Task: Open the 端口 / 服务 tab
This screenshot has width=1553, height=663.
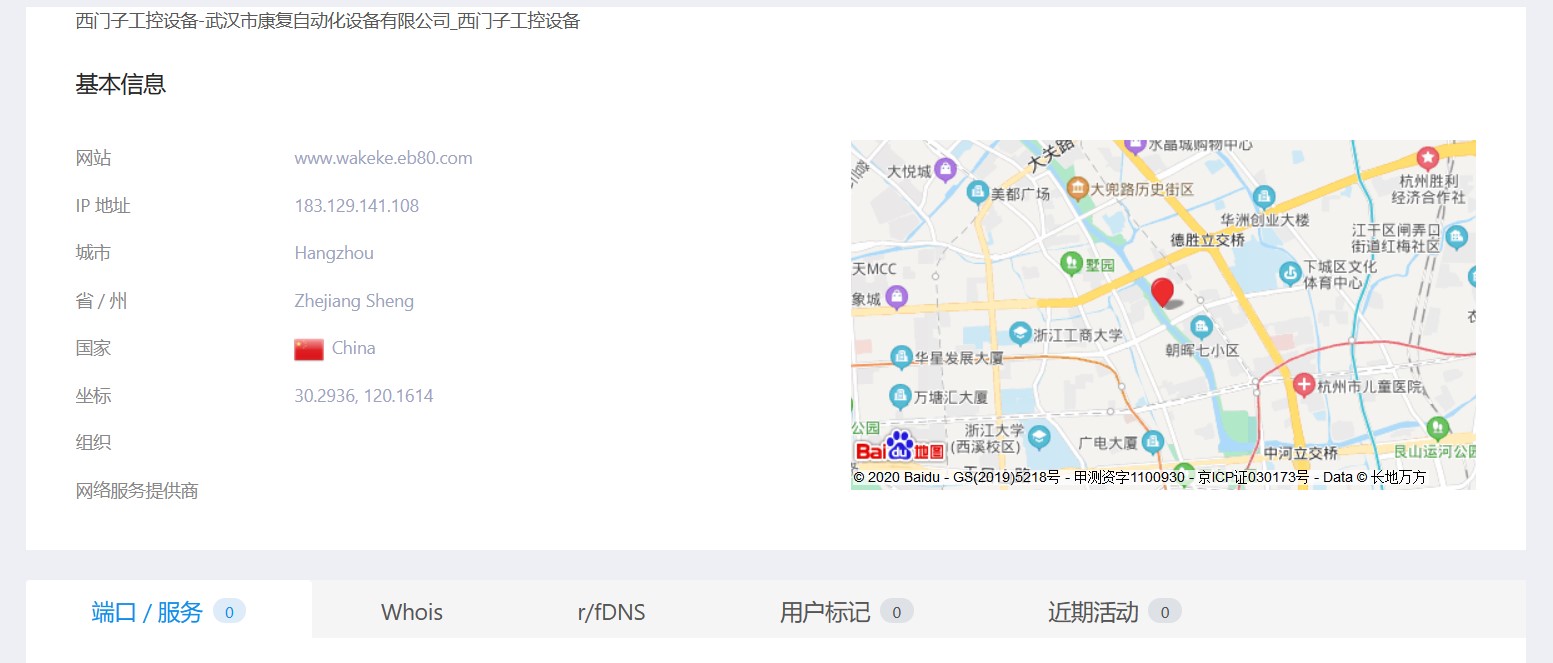Action: 169,611
